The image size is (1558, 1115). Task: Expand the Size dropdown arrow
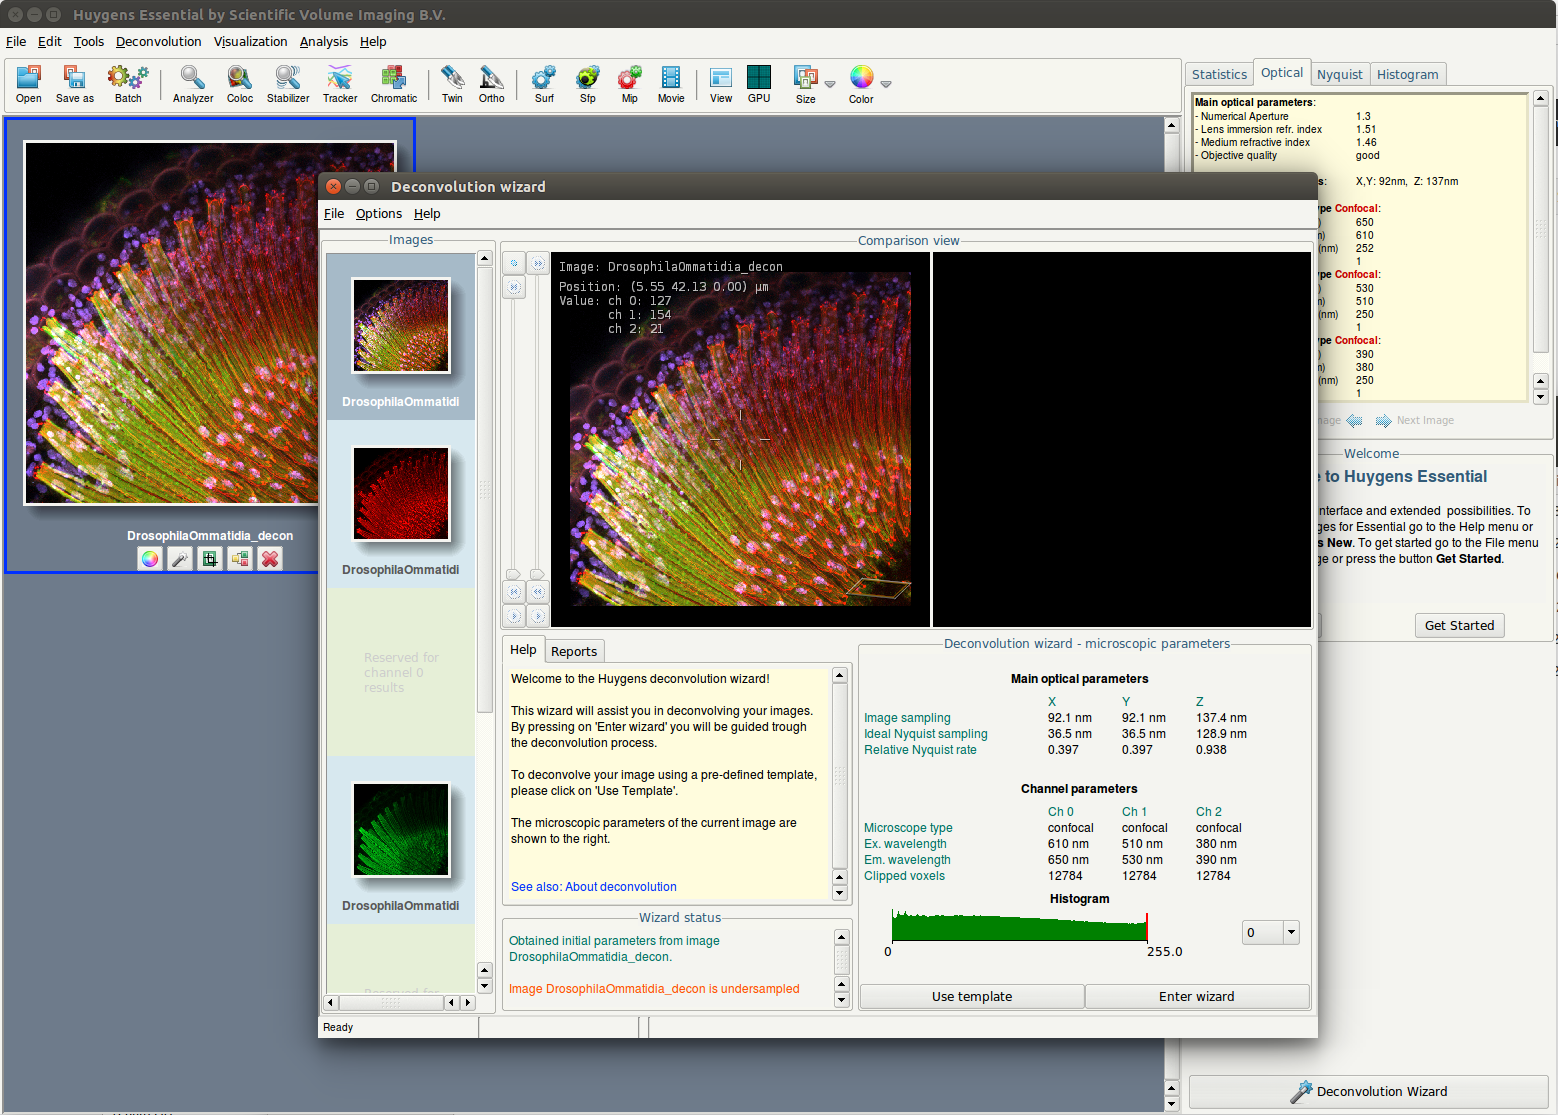tap(830, 85)
